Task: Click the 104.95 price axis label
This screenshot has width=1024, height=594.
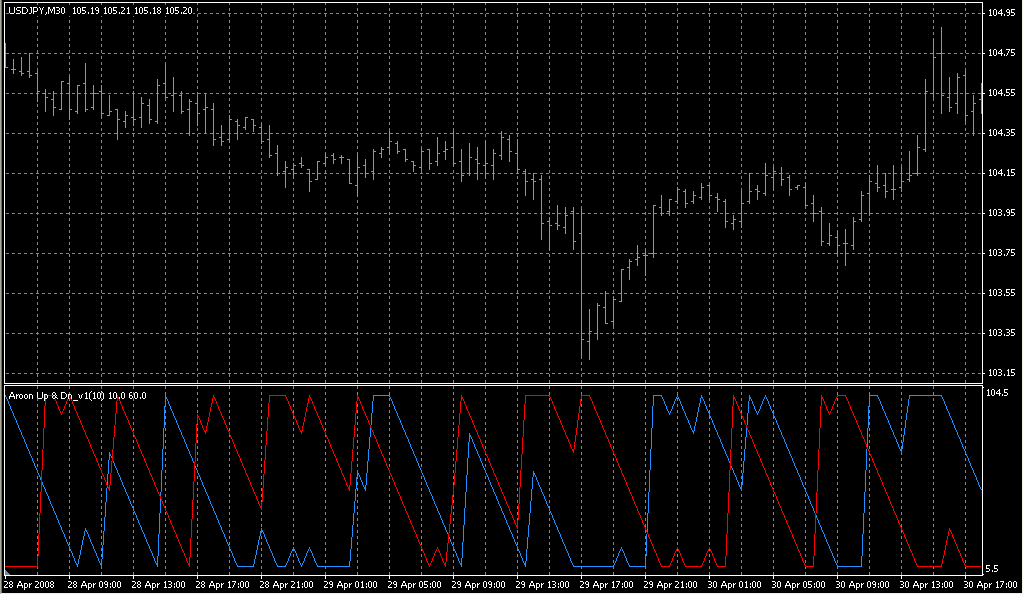Action: coord(1002,13)
